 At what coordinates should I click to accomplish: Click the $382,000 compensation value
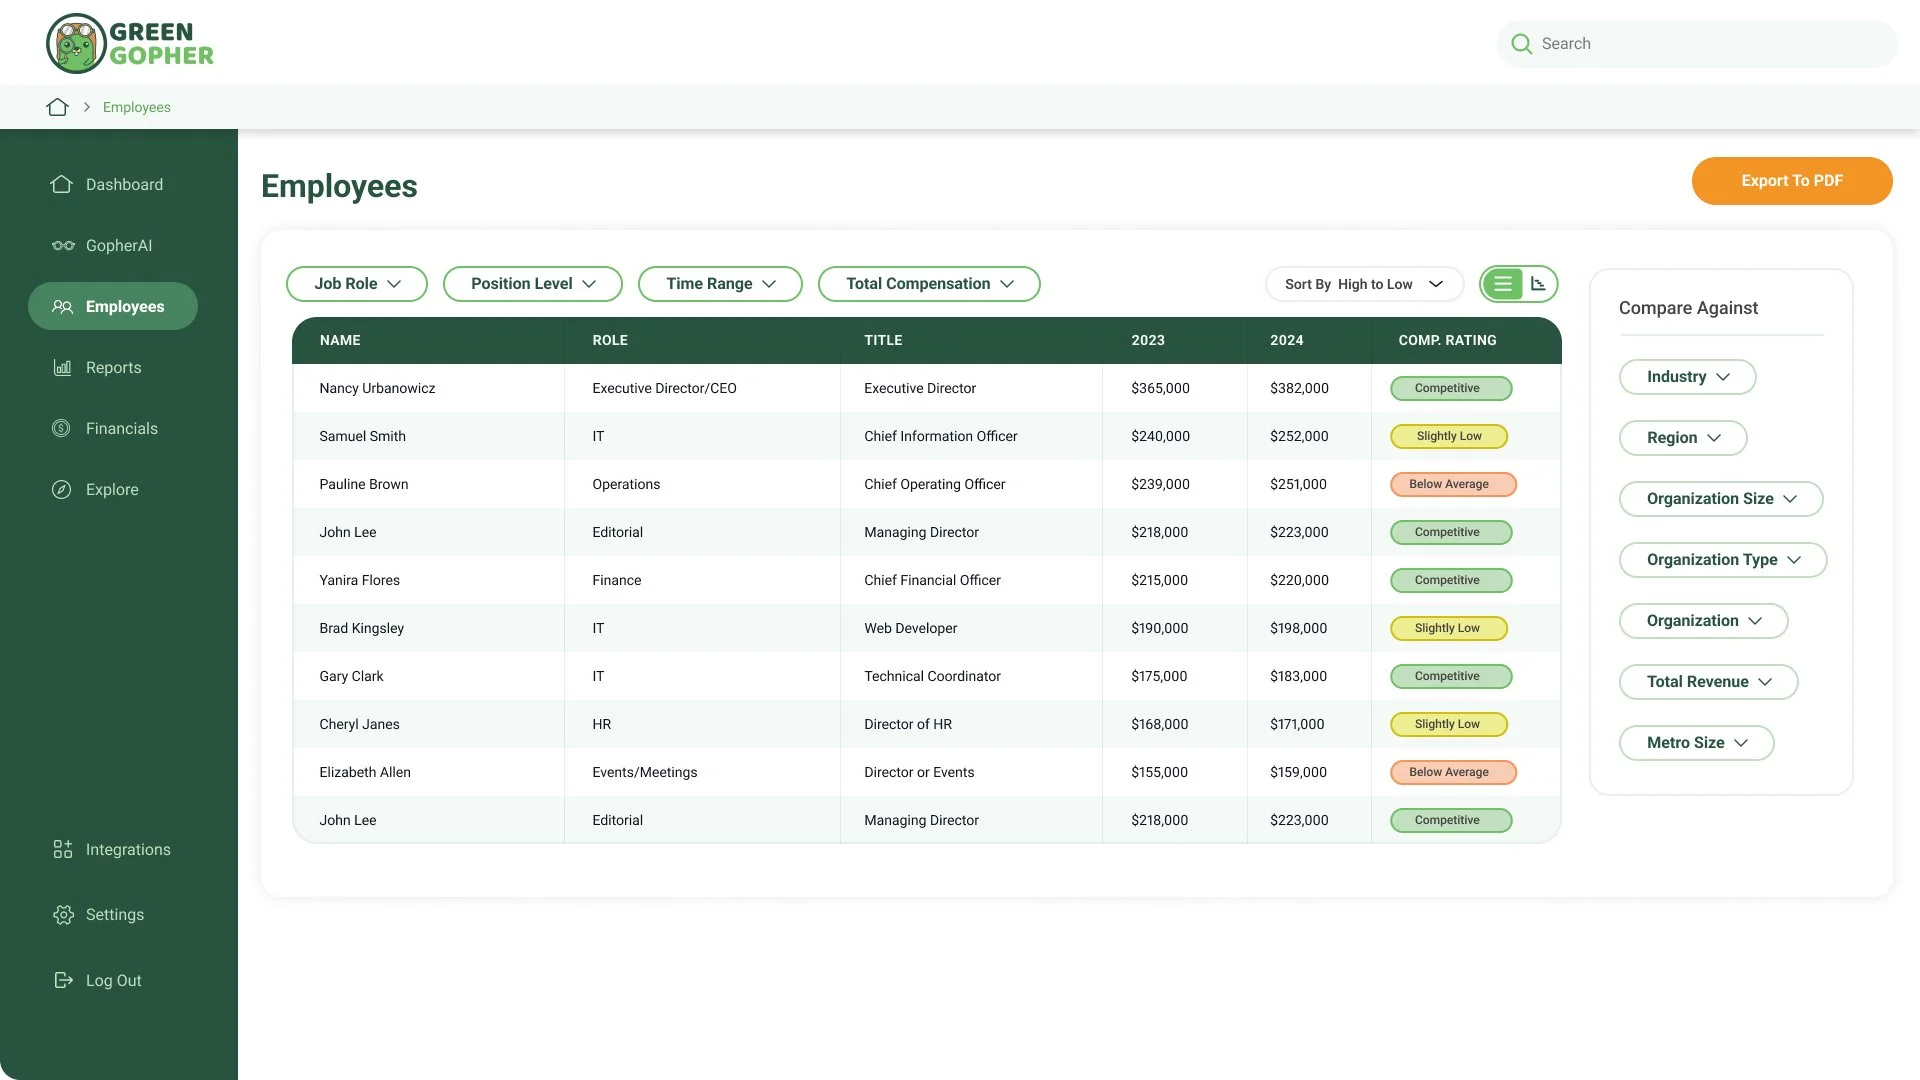pos(1299,388)
